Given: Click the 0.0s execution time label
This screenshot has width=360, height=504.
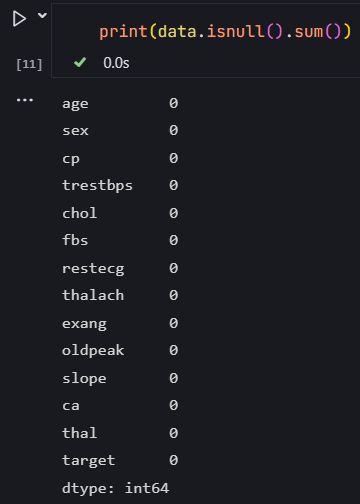Looking at the screenshot, I should tap(116, 63).
